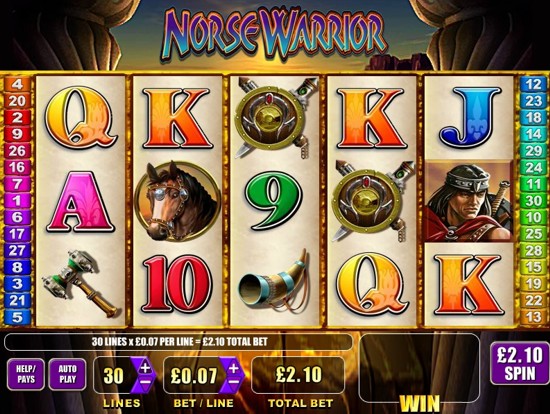This screenshot has height=414, width=550.
Task: Click the total bet £2.10 display
Action: 298,375
